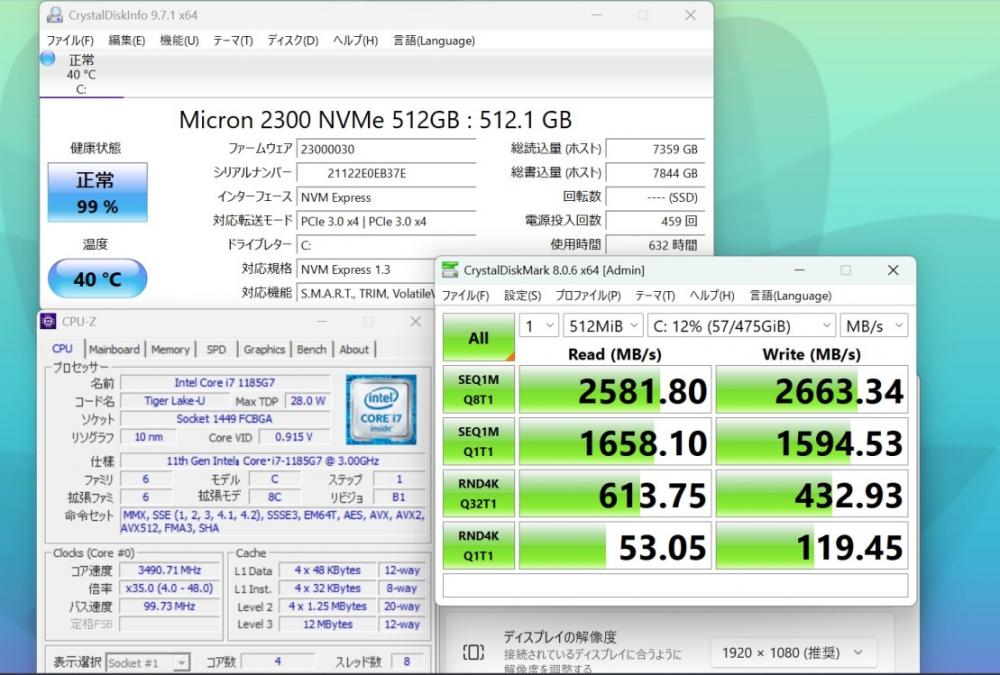Image resolution: width=1000 pixels, height=675 pixels.
Task: Click the display resolution icon in Settings
Action: point(473,652)
